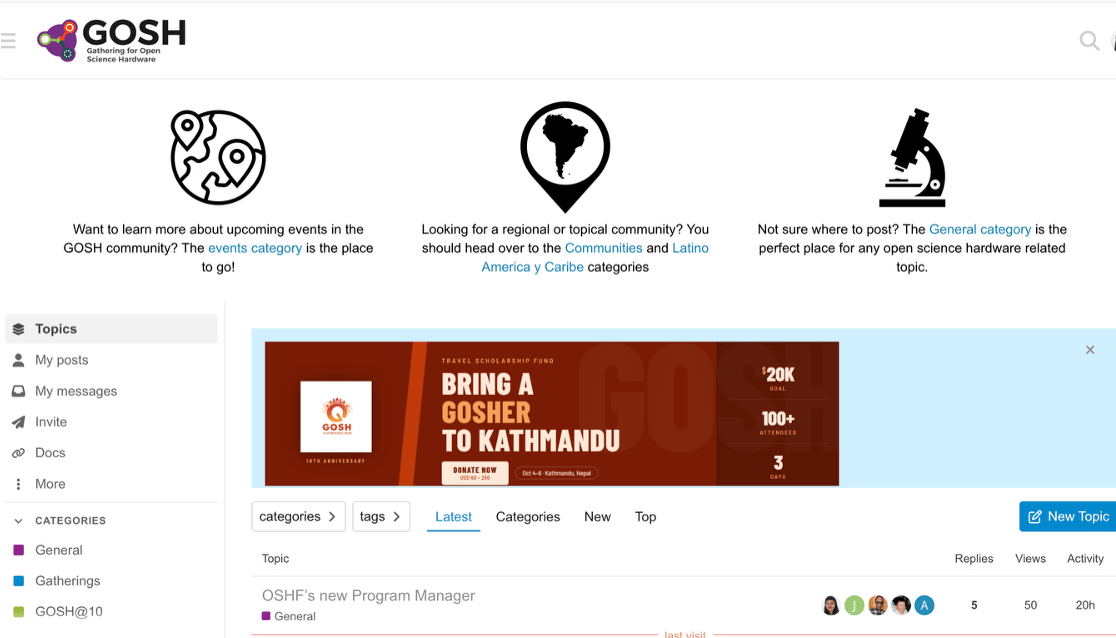Click the Topic column header

[x=275, y=559]
